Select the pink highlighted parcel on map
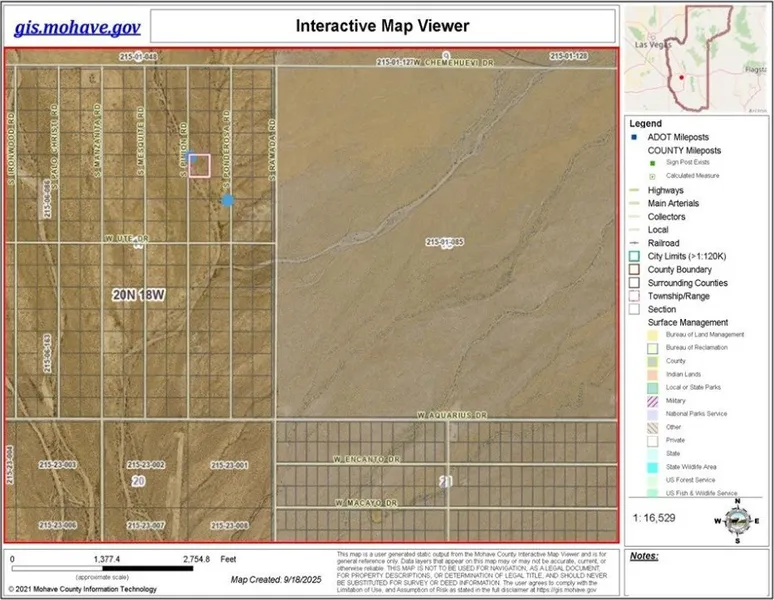The height and width of the screenshot is (600, 774). click(x=200, y=166)
